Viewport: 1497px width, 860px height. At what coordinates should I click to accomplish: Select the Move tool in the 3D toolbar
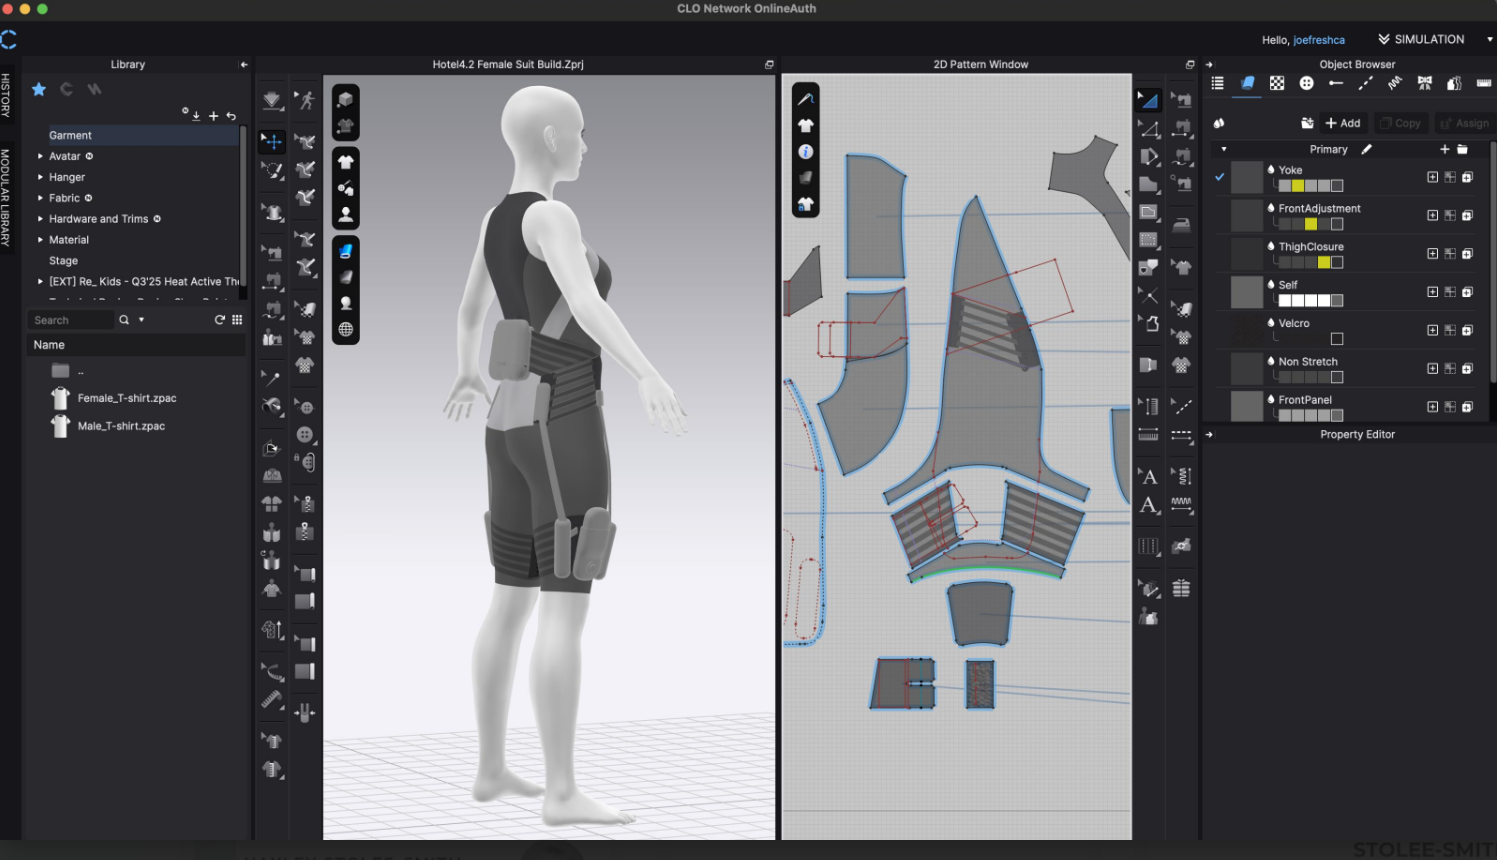272,141
